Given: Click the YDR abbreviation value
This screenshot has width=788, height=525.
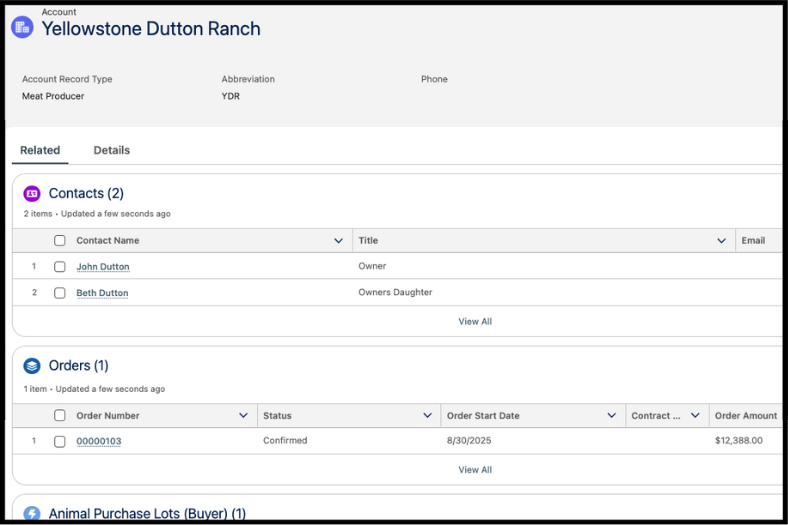Looking at the screenshot, I should click(231, 96).
